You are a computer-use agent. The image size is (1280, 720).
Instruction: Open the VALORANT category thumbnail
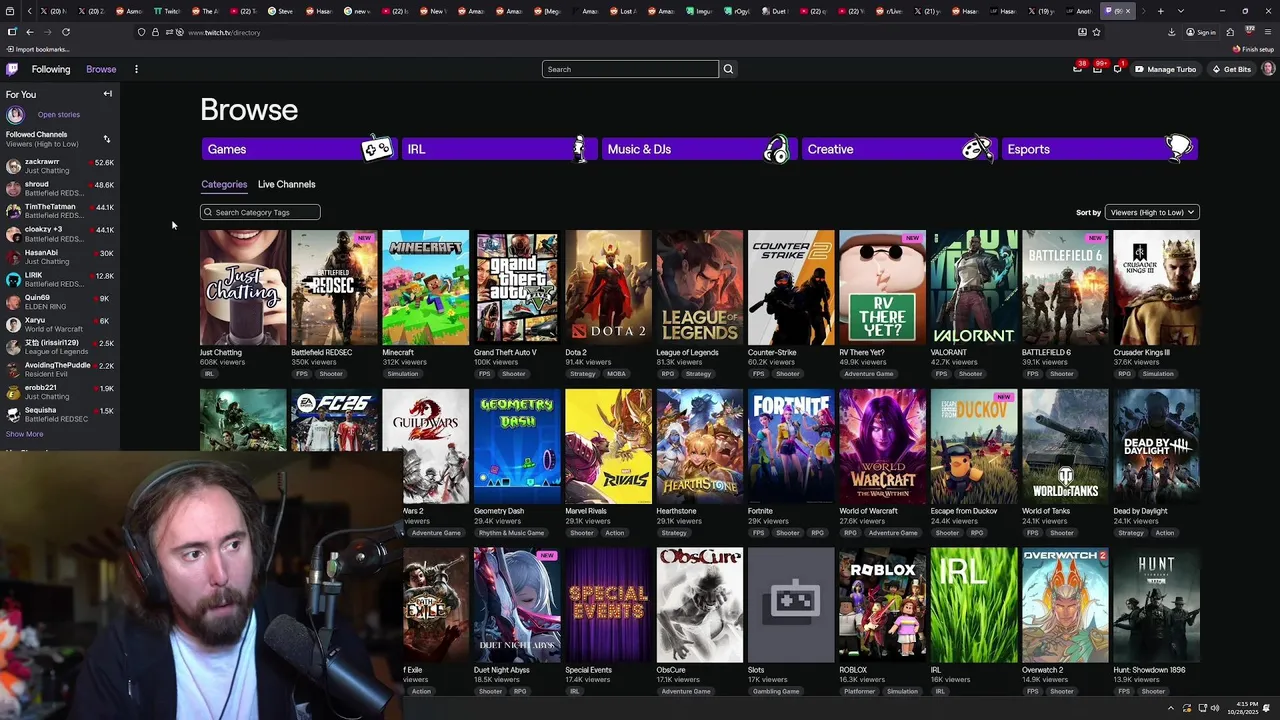[974, 288]
